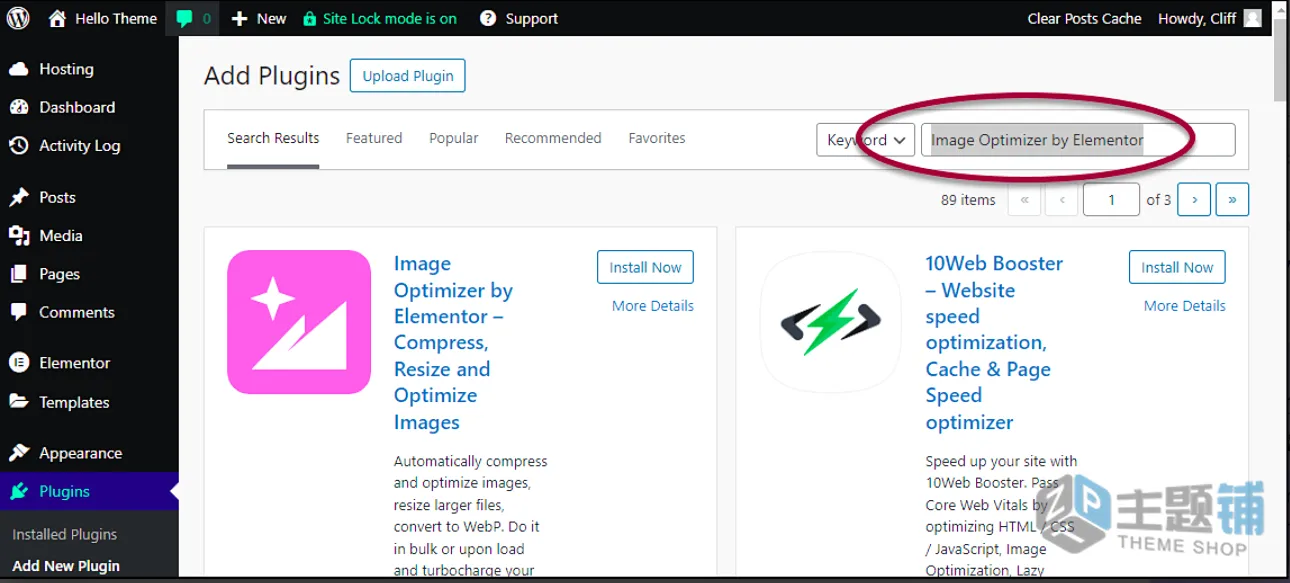Click the Appearance paintbrush icon
1290x583 pixels.
[19, 453]
